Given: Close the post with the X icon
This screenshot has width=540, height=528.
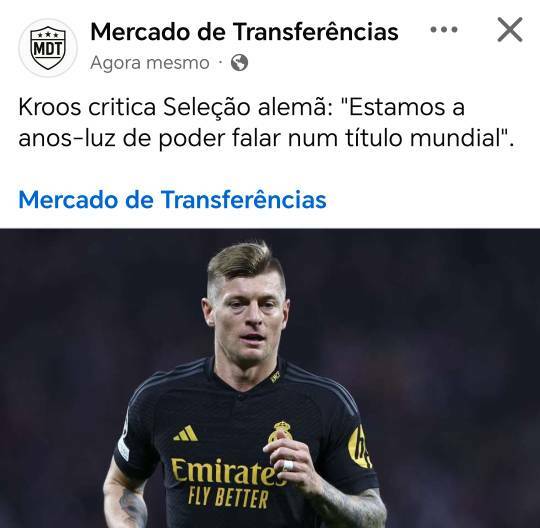Looking at the screenshot, I should (x=510, y=30).
